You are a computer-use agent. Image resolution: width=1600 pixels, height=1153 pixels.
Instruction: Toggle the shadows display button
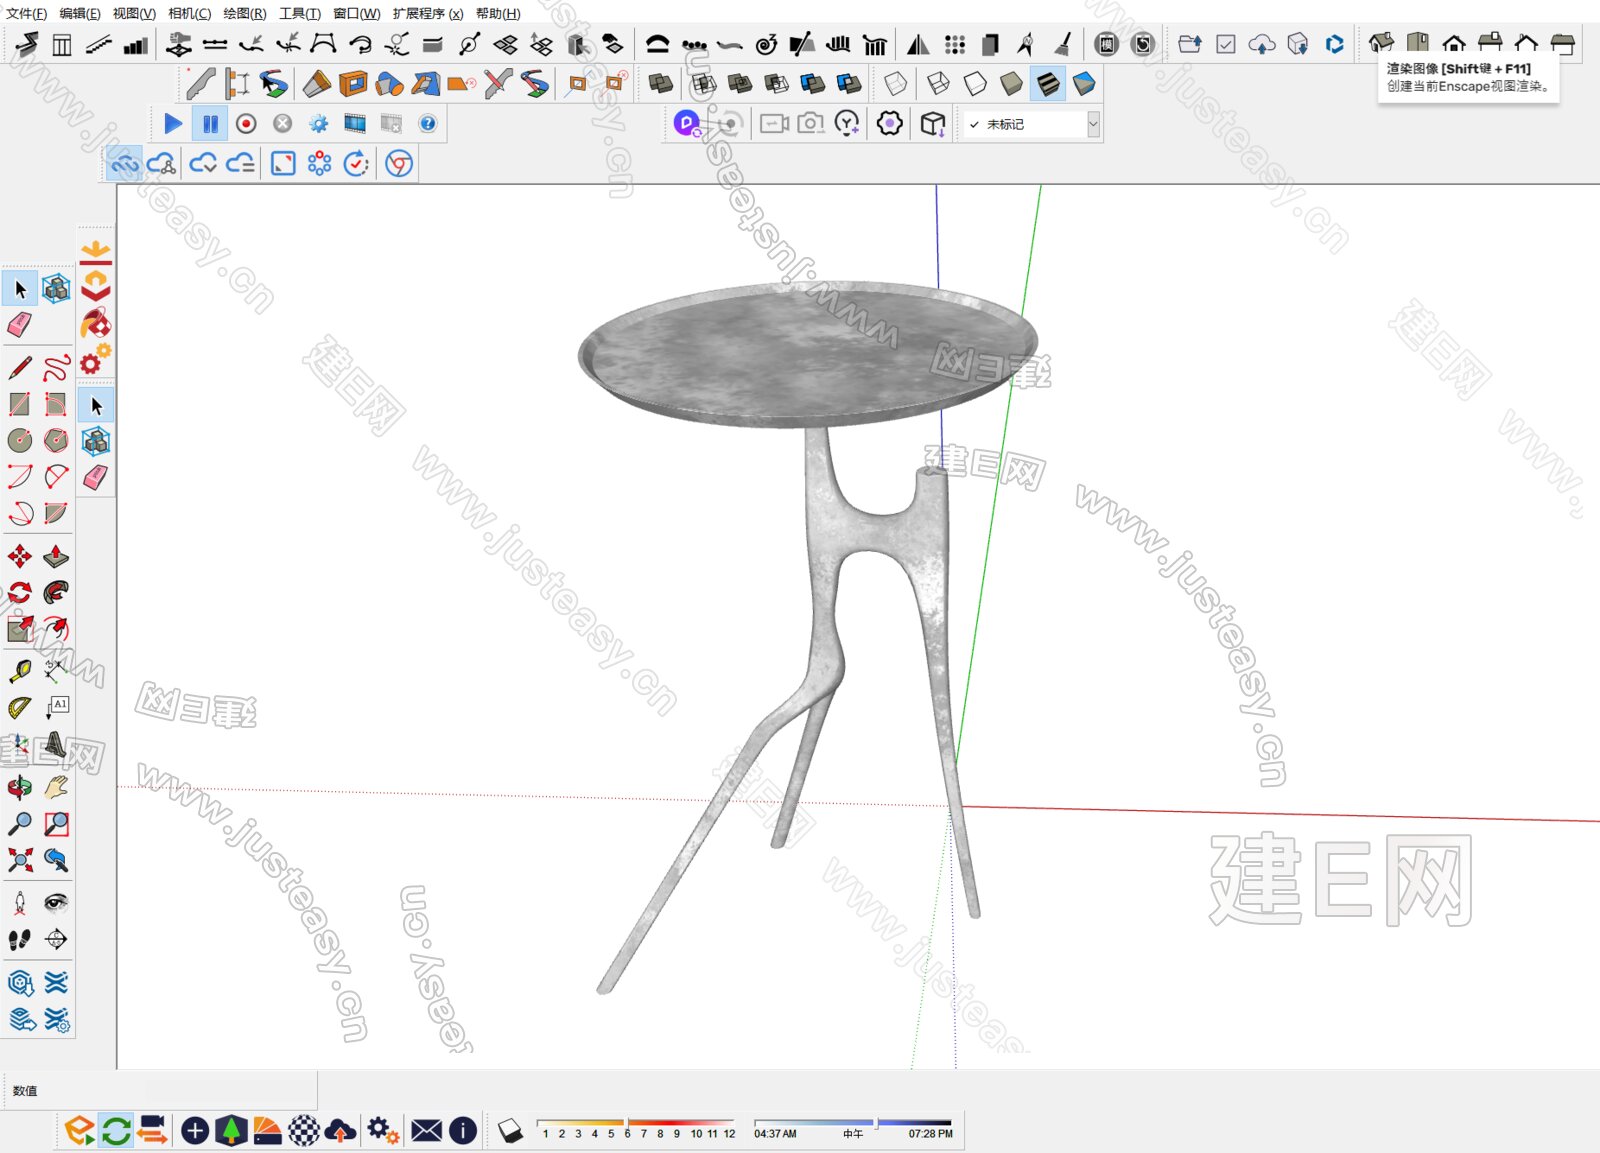tap(510, 1131)
